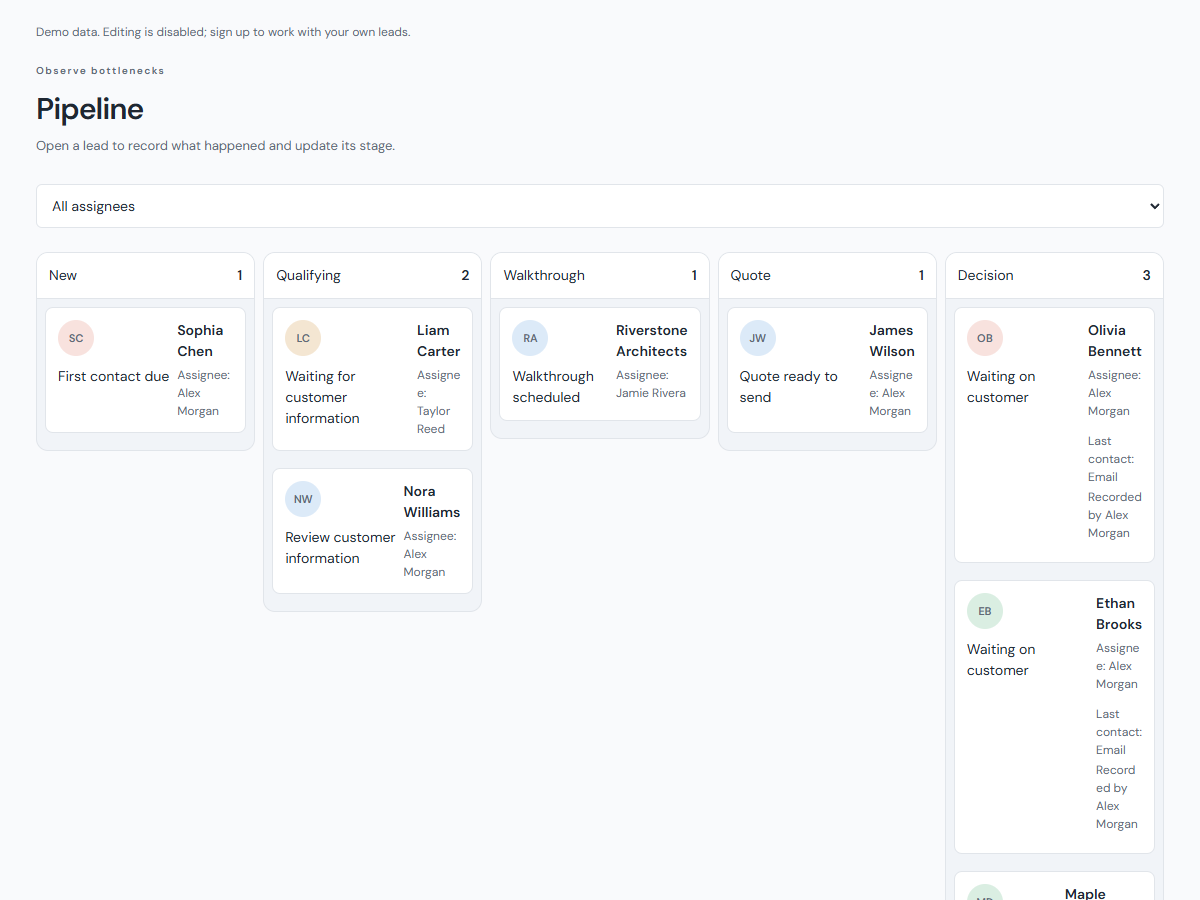Click the demo data notice text
This screenshot has height=900, width=1200.
pos(223,32)
